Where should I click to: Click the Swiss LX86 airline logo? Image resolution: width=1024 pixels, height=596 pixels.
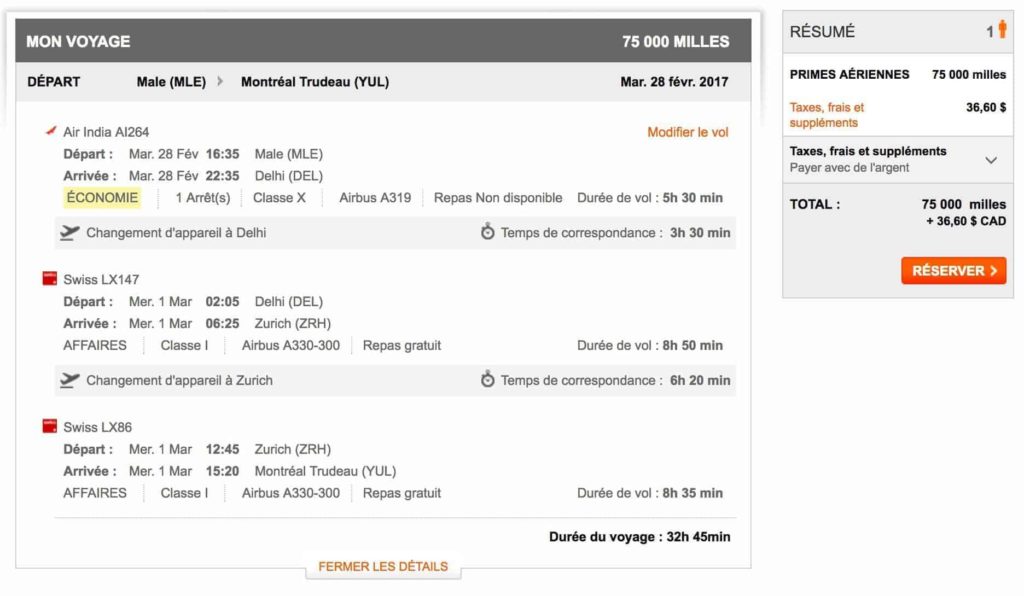[x=50, y=427]
